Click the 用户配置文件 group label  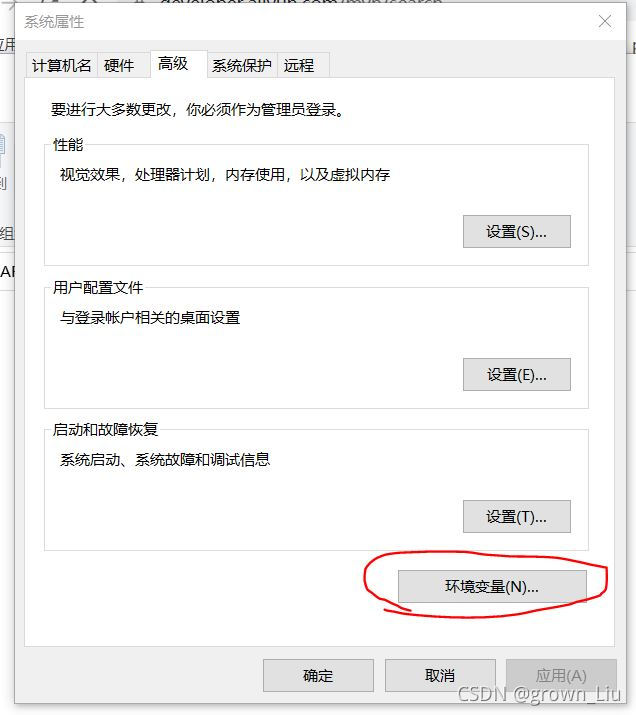98,287
